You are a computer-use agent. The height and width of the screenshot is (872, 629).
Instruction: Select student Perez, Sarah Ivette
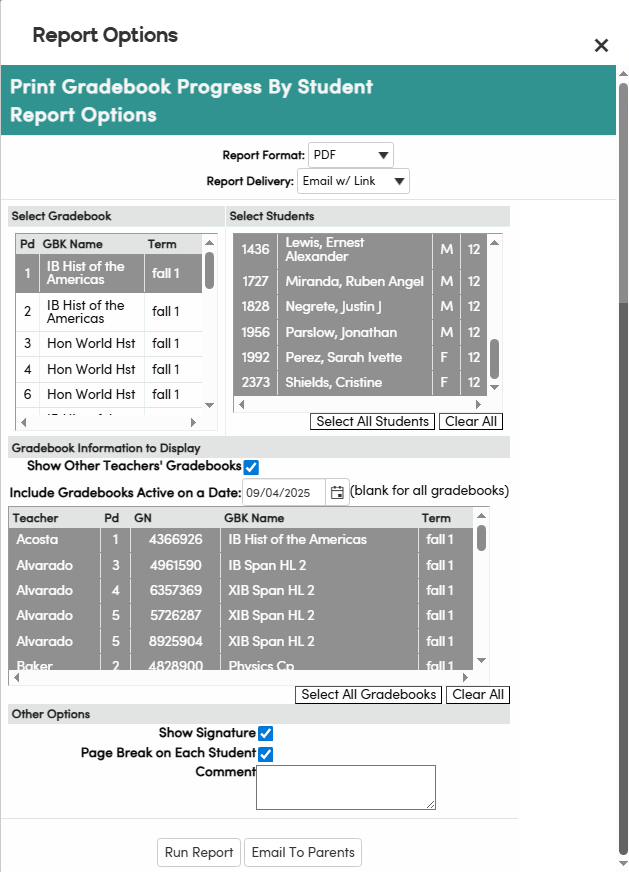coord(360,358)
